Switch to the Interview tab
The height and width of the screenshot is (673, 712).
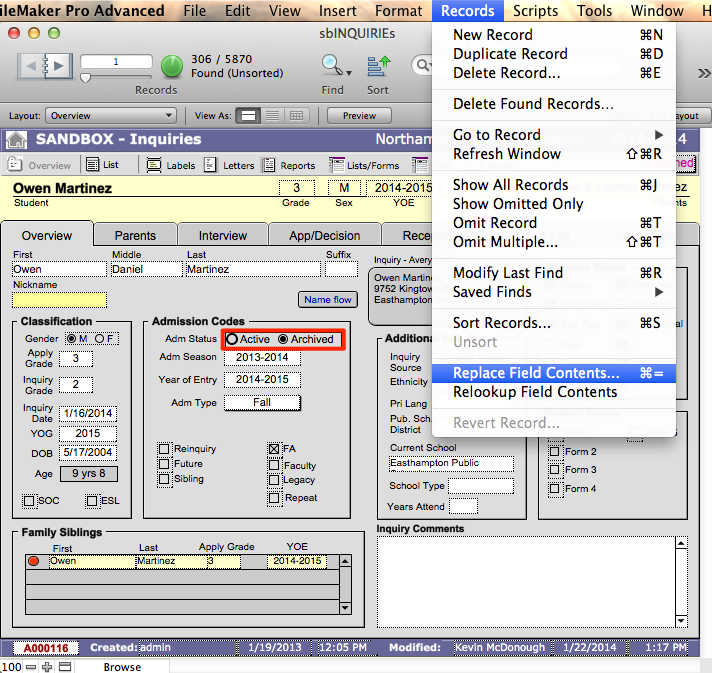point(222,236)
